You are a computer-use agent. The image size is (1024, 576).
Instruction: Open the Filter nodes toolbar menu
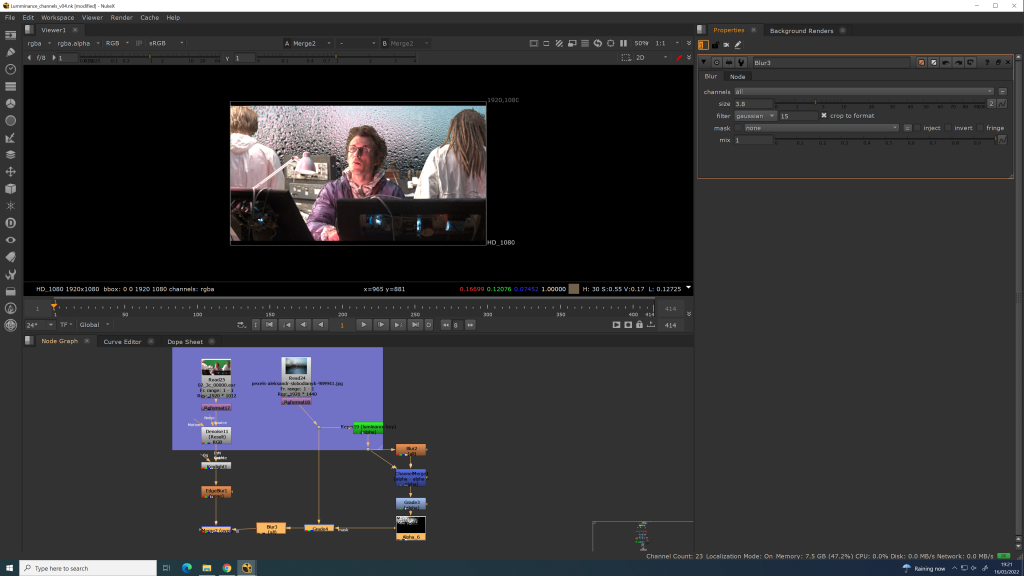click(x=10, y=121)
